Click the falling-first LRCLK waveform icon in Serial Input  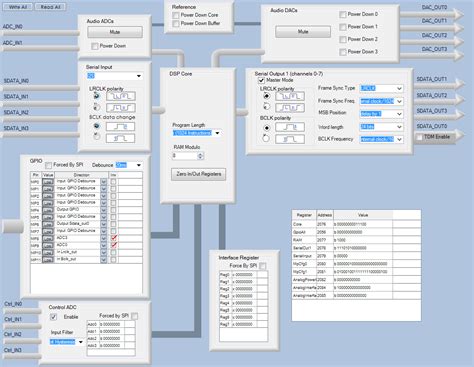121,96
